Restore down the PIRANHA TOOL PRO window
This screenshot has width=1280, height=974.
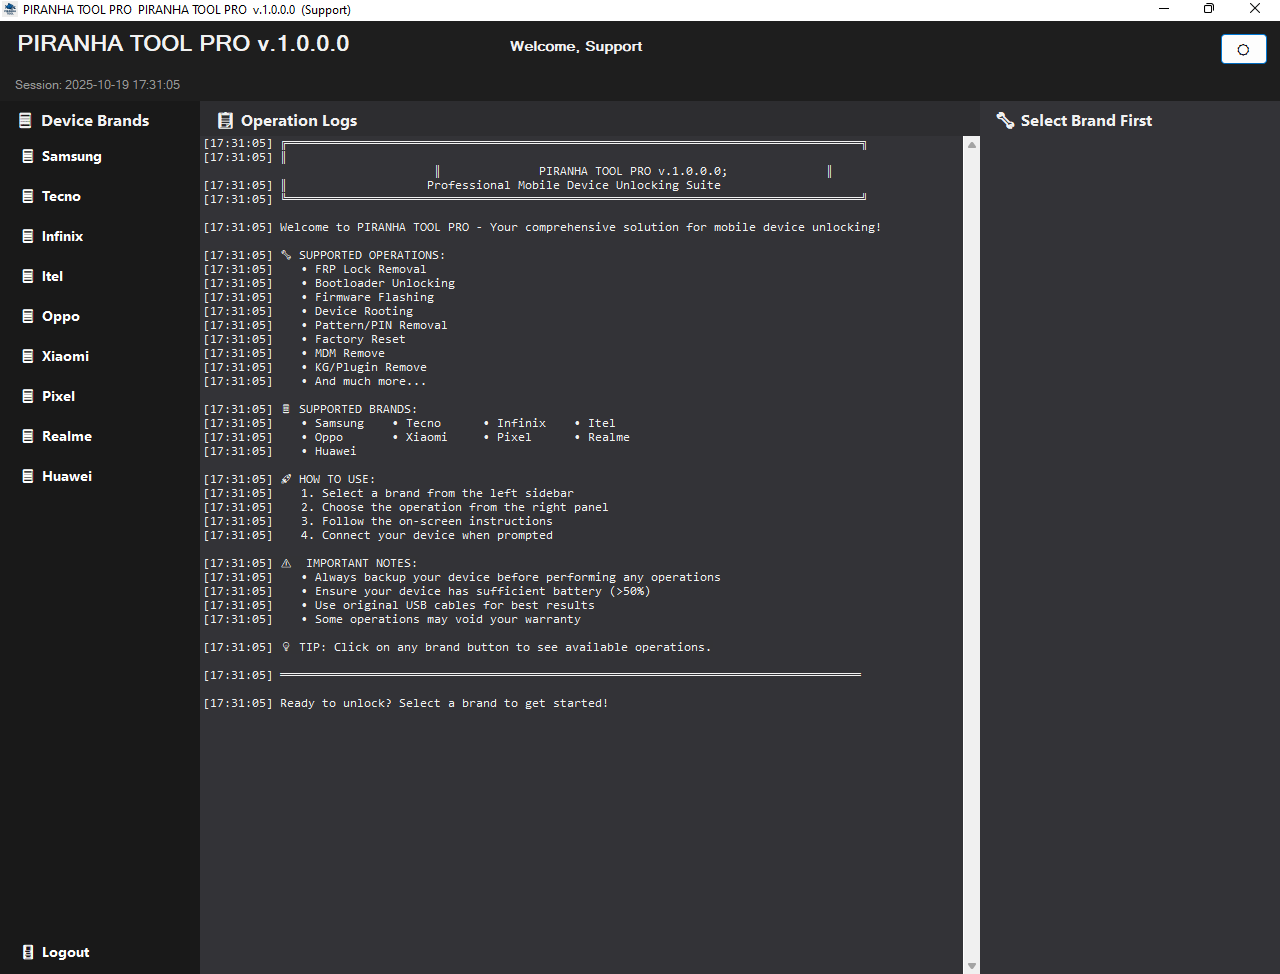click(x=1208, y=9)
